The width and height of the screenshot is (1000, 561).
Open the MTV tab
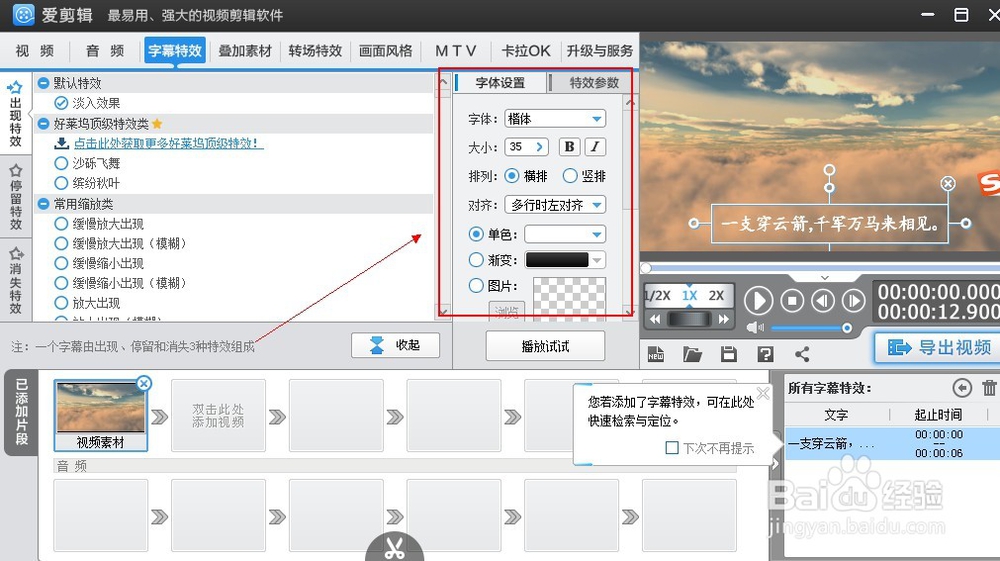(x=455, y=50)
